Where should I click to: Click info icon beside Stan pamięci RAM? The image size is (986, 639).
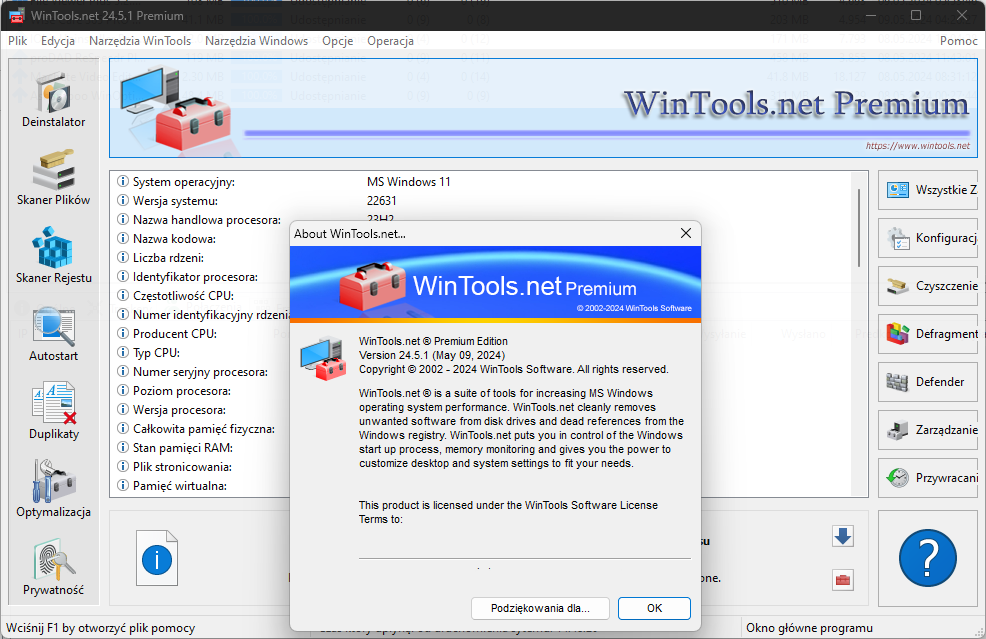pos(123,447)
